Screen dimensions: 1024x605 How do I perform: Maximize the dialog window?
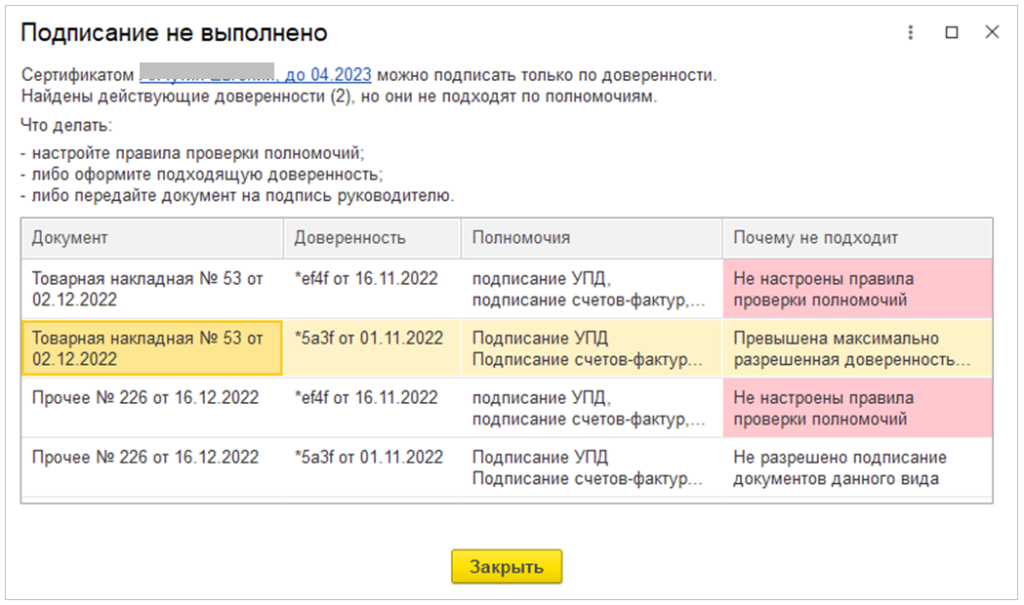(x=951, y=32)
